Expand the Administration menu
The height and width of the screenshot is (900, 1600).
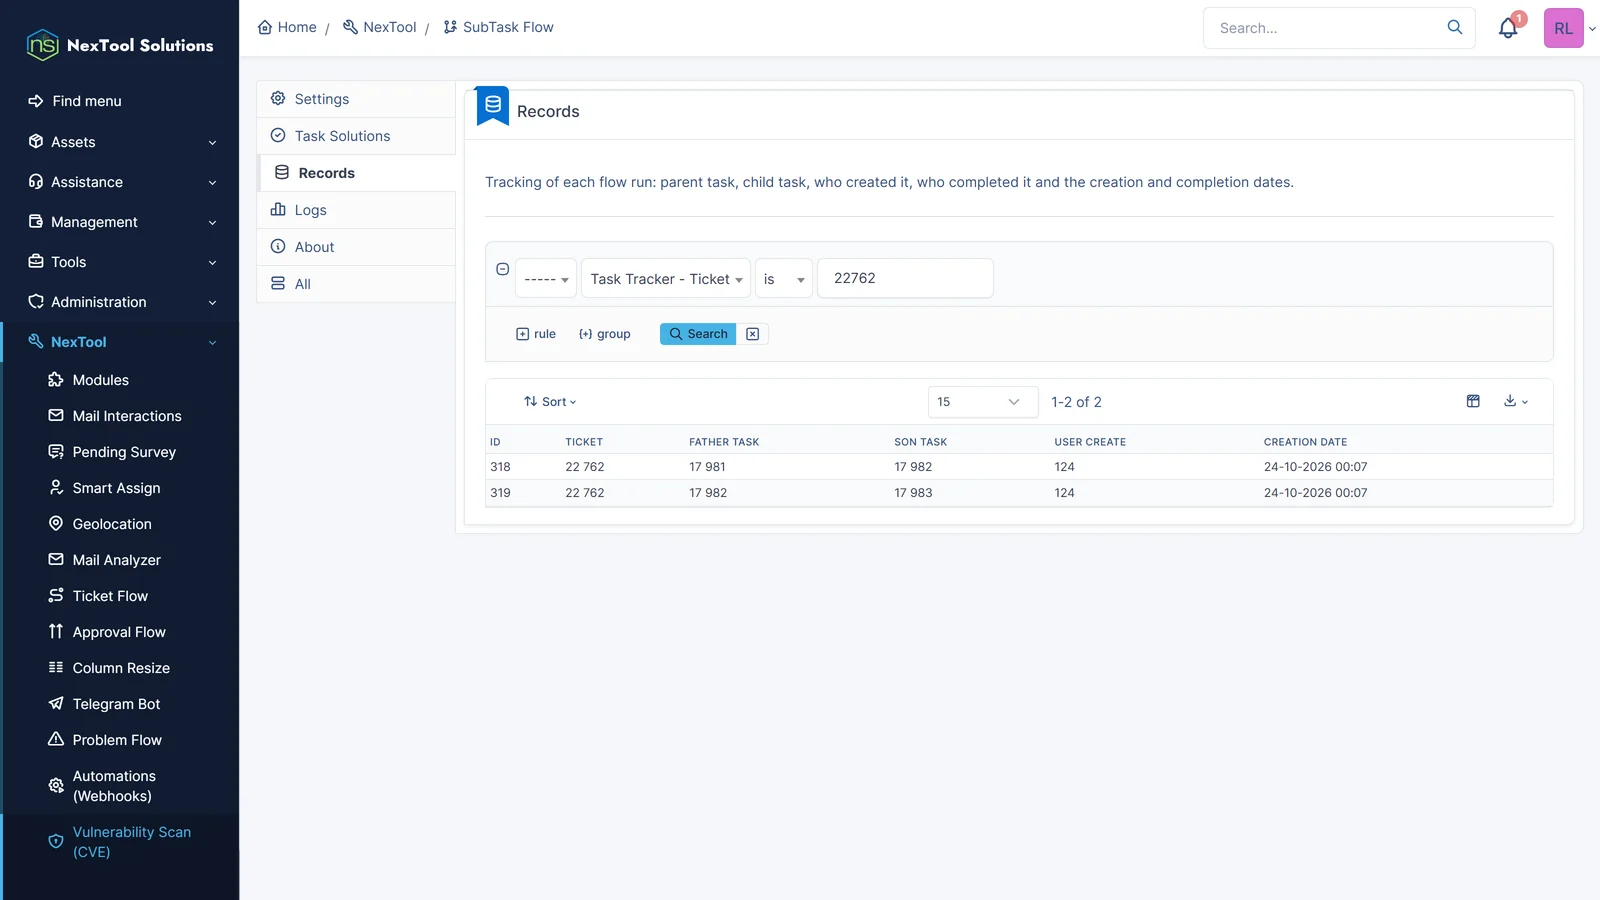pyautogui.click(x=122, y=302)
